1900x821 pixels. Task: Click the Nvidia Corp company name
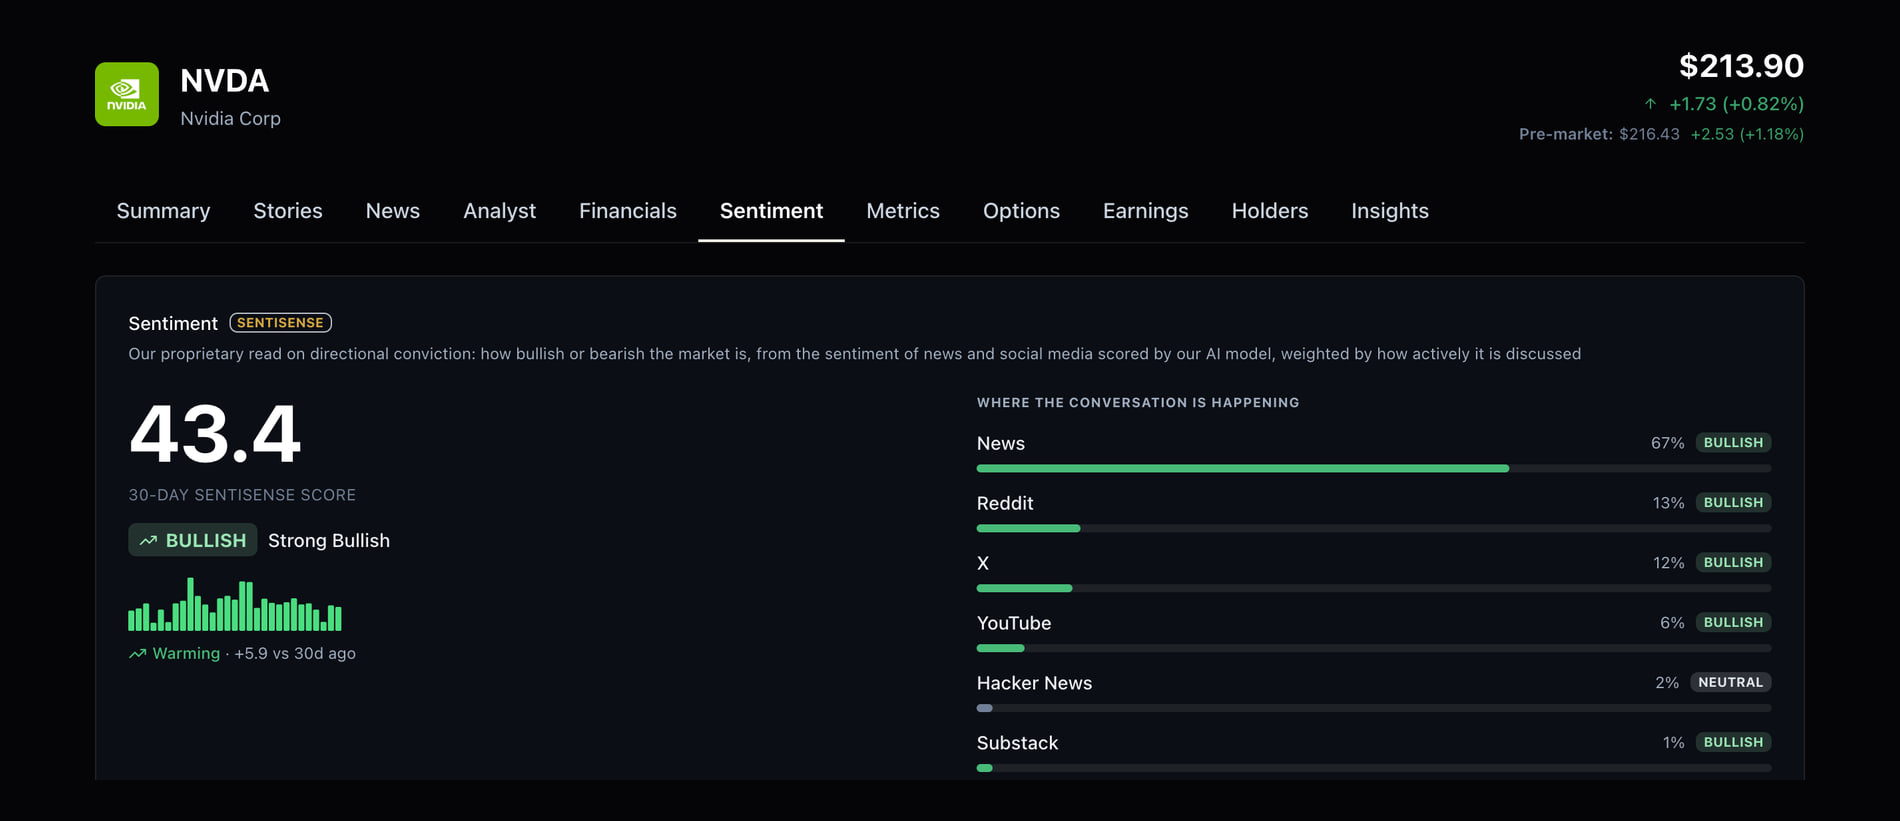[x=230, y=119]
